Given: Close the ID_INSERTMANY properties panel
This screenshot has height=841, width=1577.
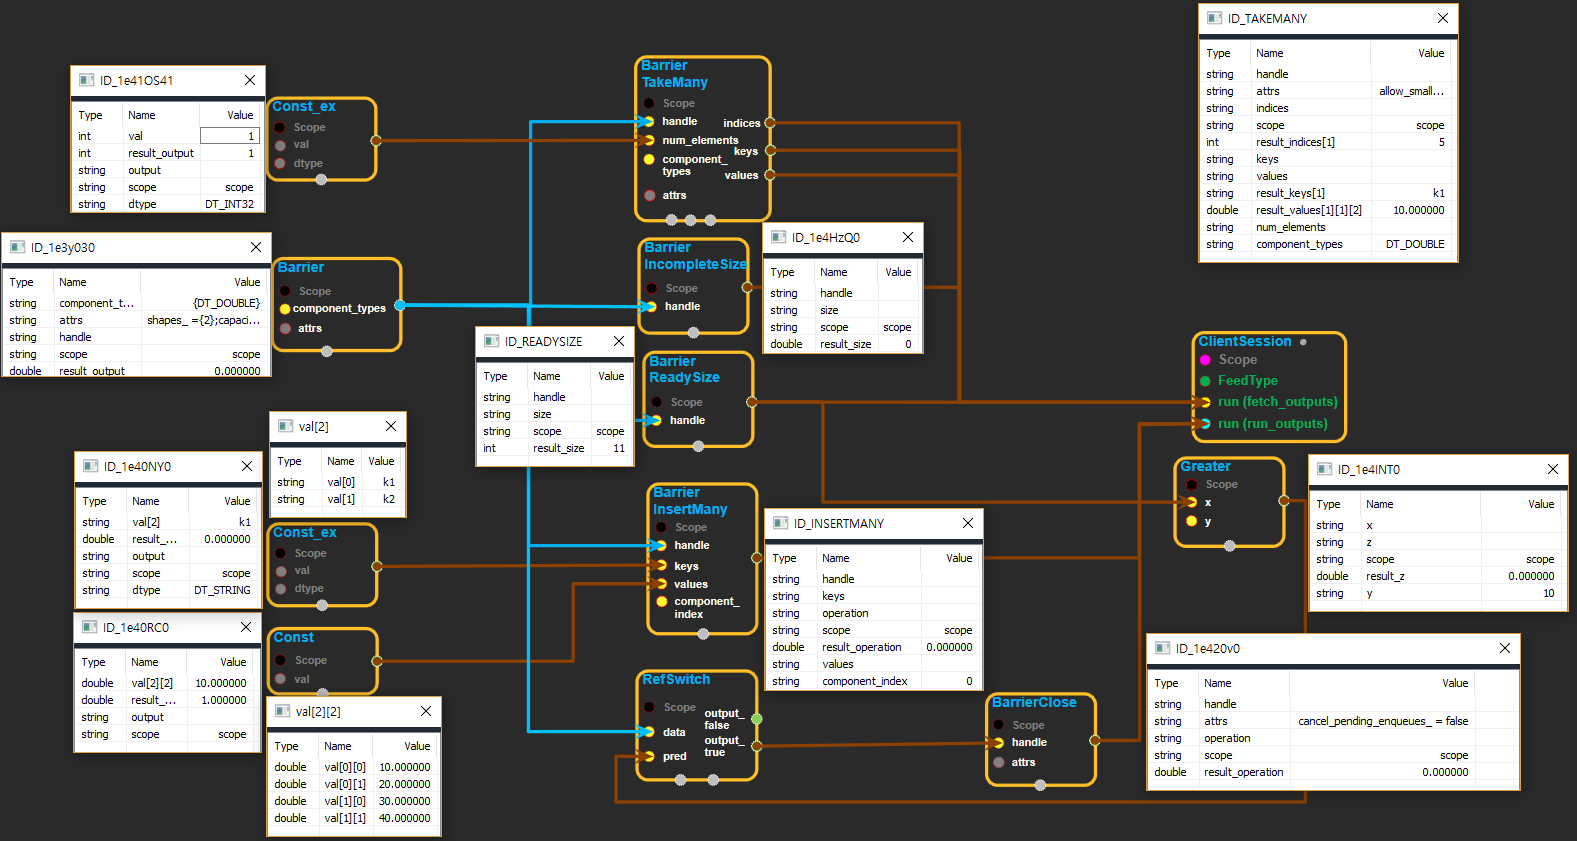Looking at the screenshot, I should click(967, 523).
